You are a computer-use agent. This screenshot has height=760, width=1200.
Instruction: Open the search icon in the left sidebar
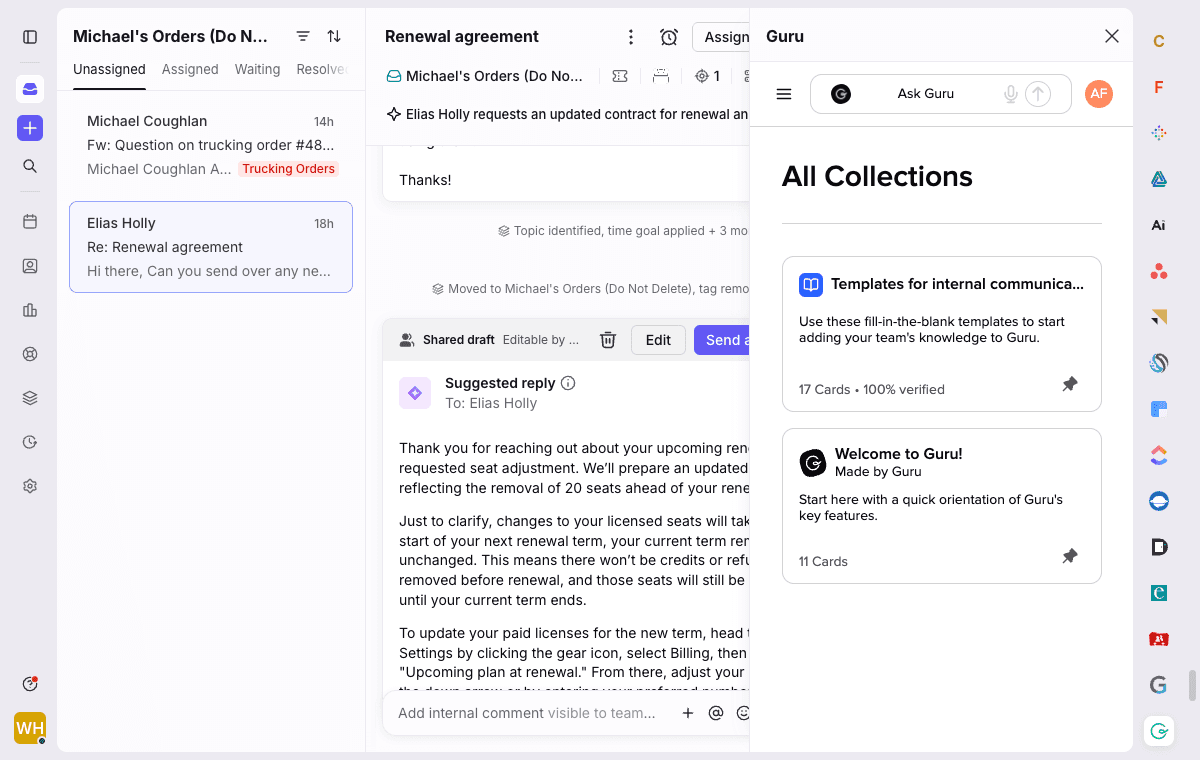click(x=29, y=166)
